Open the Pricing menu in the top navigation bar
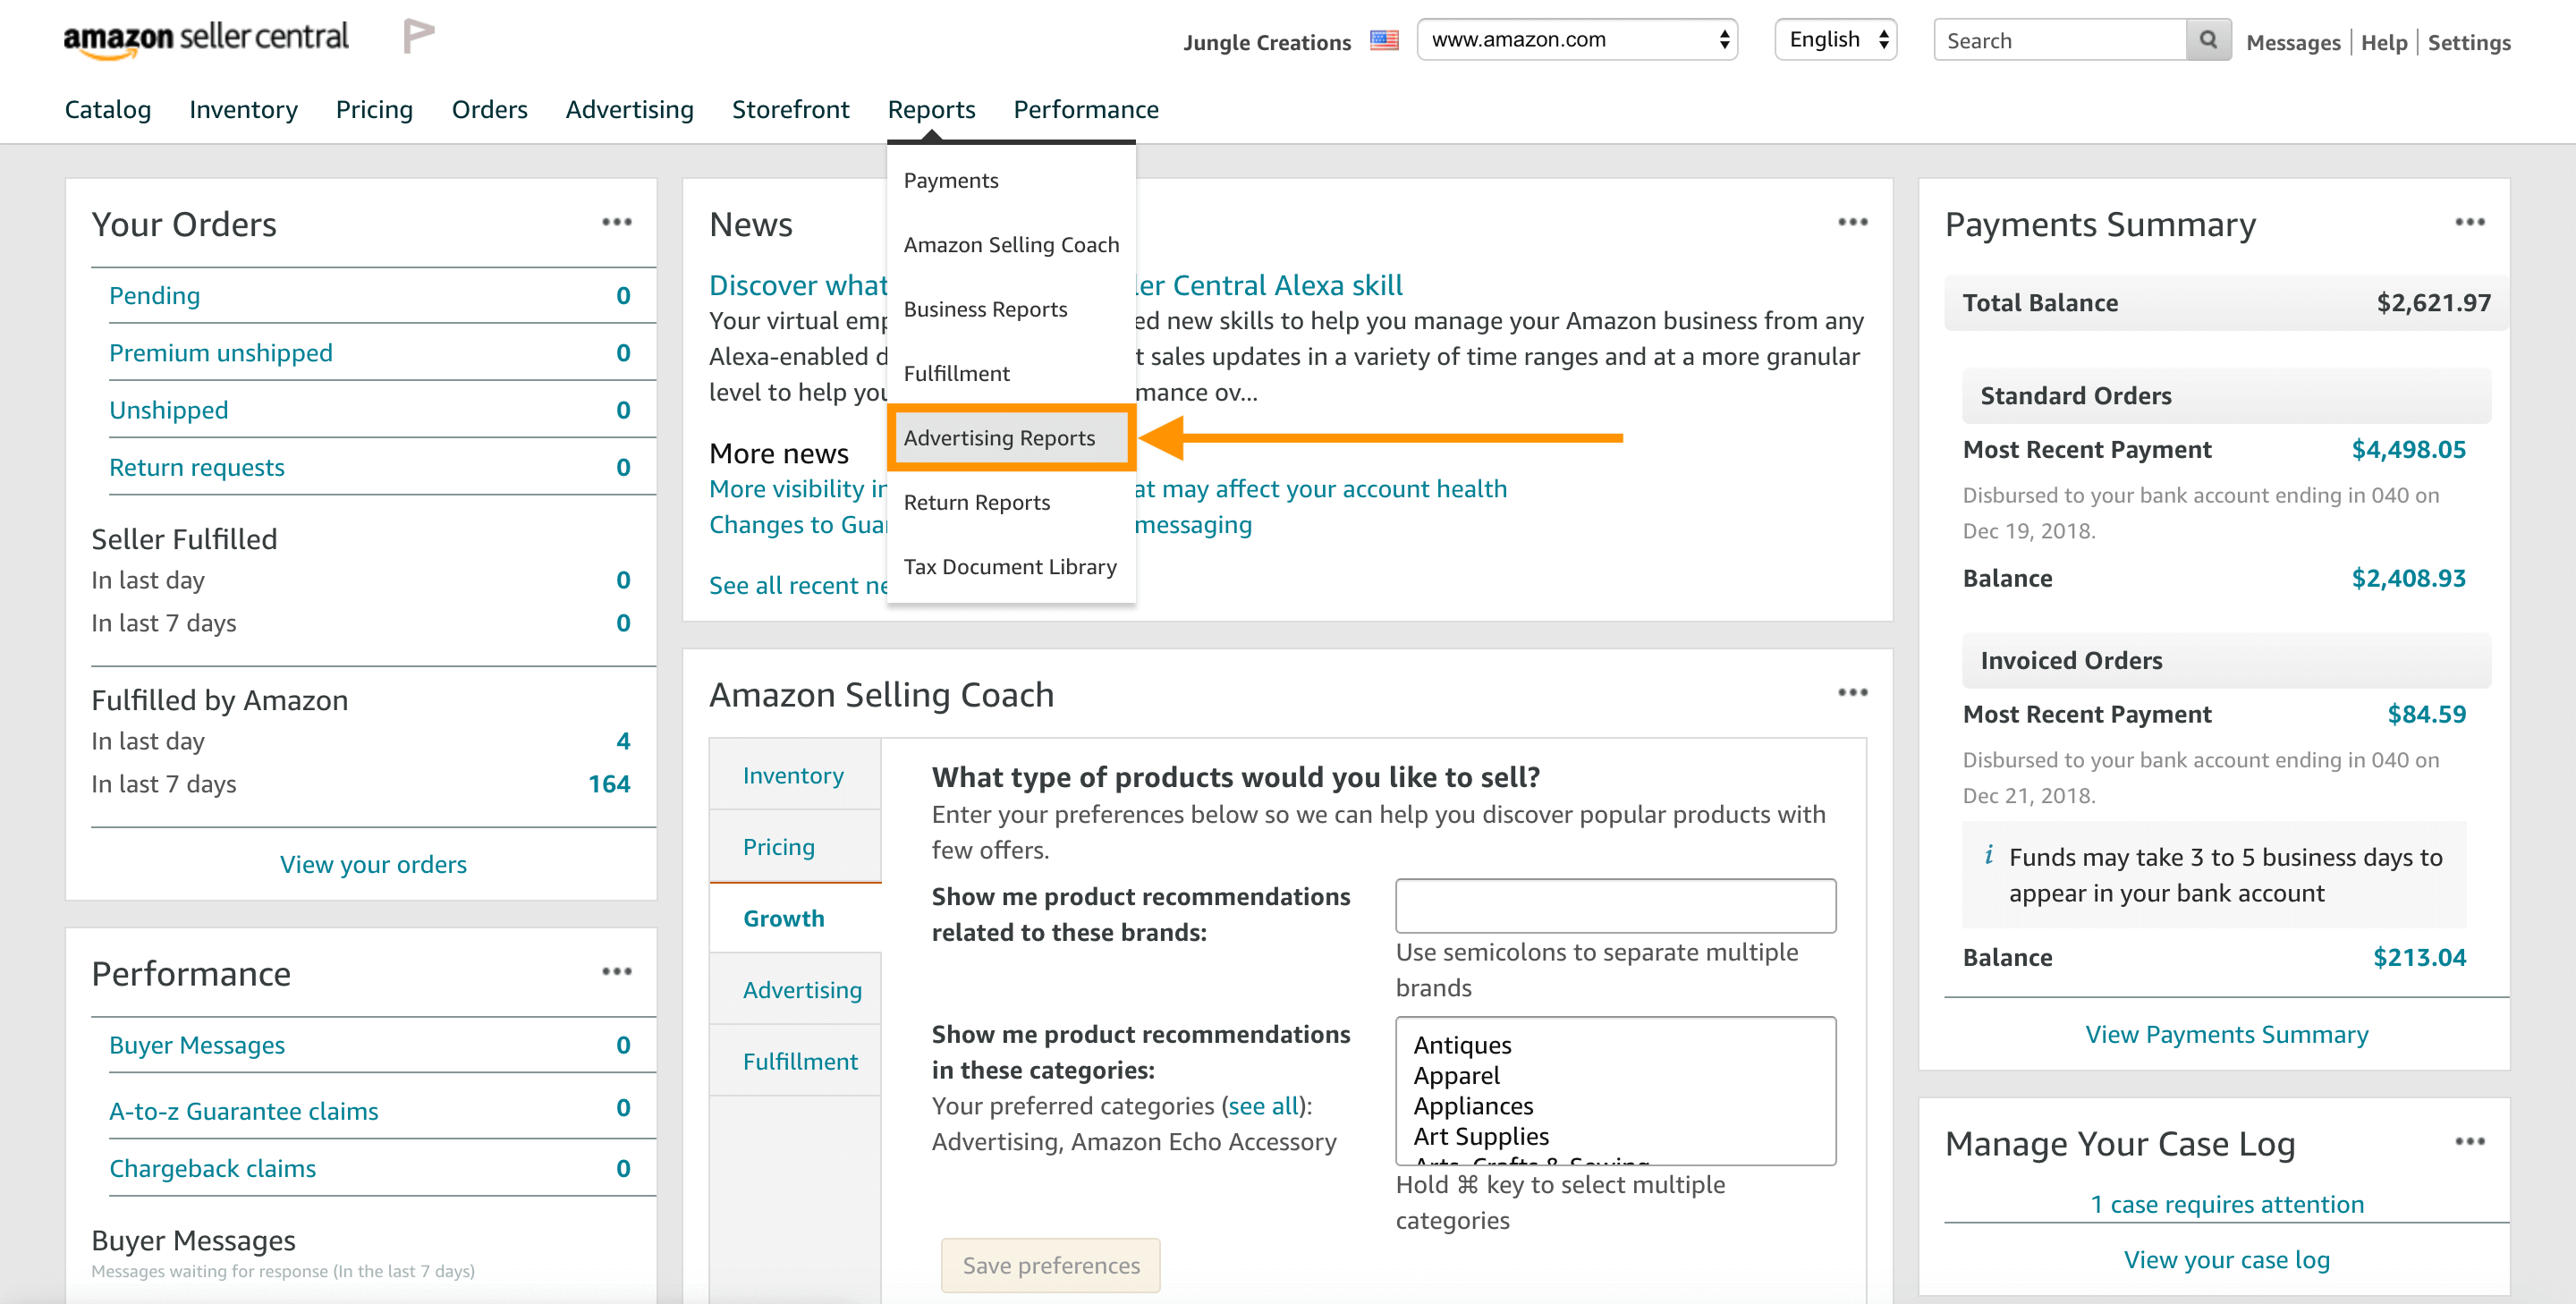This screenshot has width=2576, height=1304. coord(374,109)
